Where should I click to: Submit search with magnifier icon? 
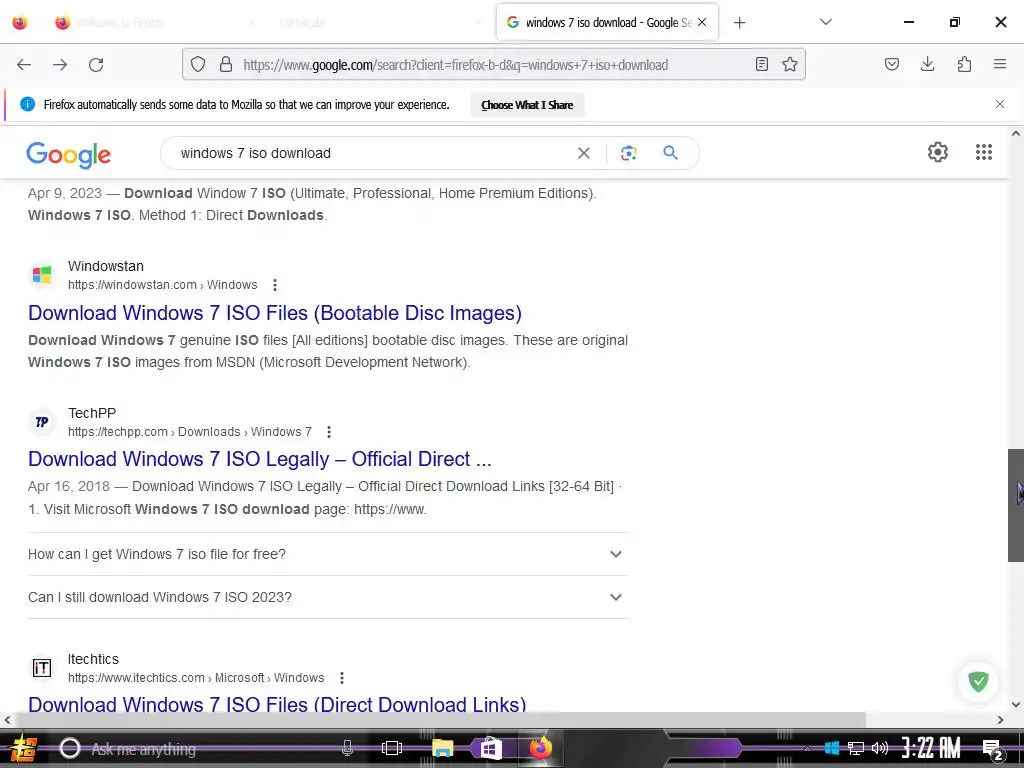pyautogui.click(x=670, y=153)
